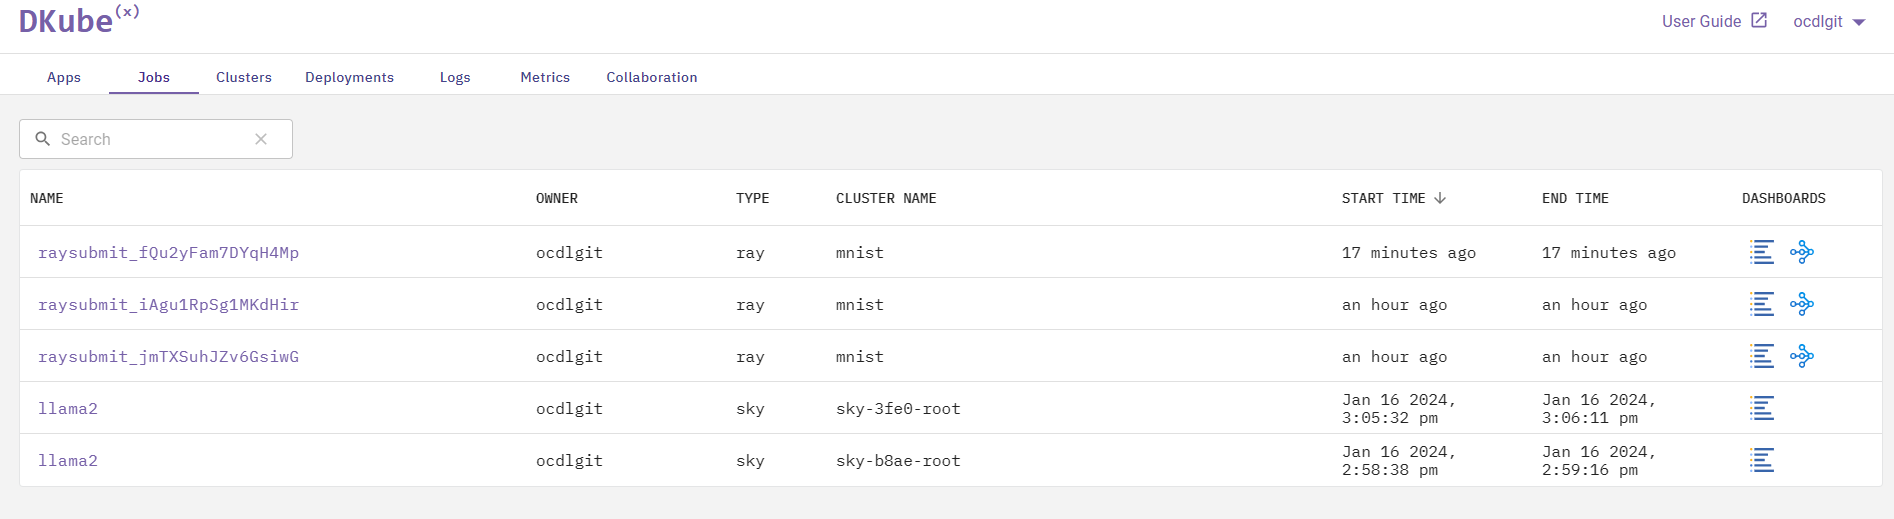Open logs icon for raysubmit_fQu2yFam7DYqH4Mp job
Image resolution: width=1894 pixels, height=519 pixels.
1761,252
